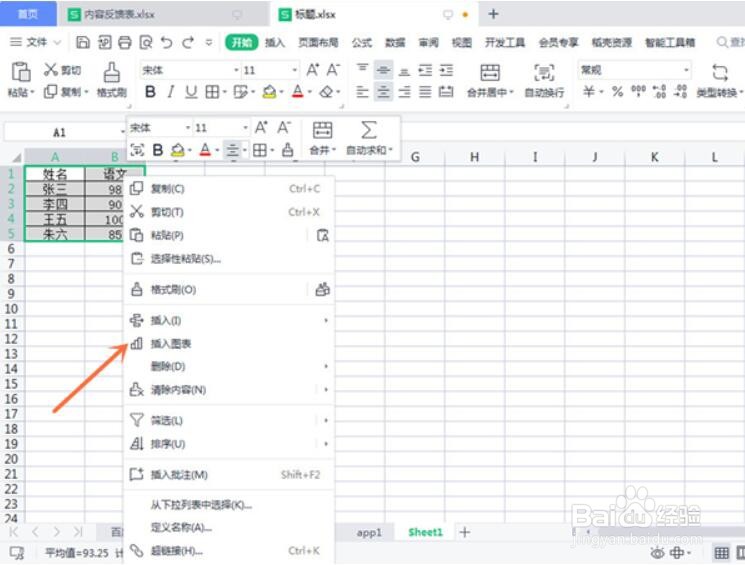Toggle right alignment in ribbon
Screen dimensions: 745x565
pyautogui.click(x=404, y=91)
